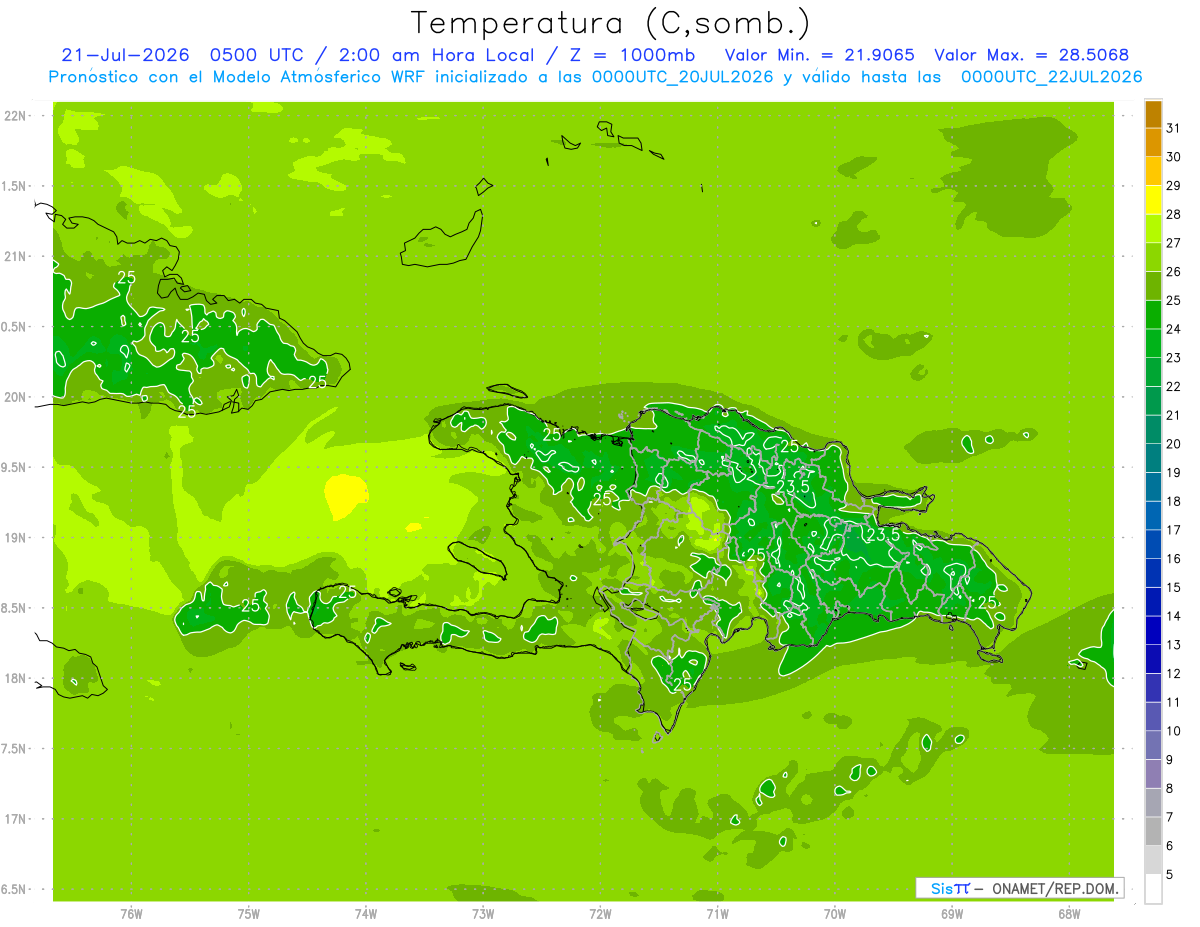The height and width of the screenshot is (927, 1200).
Task: Select the teal 19 degree legend swatch
Action: 1153,459
